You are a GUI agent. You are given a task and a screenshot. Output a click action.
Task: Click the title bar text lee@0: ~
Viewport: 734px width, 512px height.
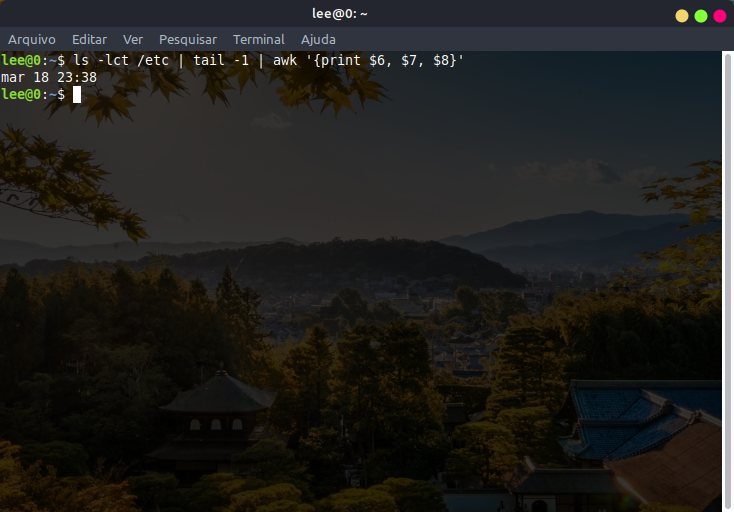pos(340,14)
